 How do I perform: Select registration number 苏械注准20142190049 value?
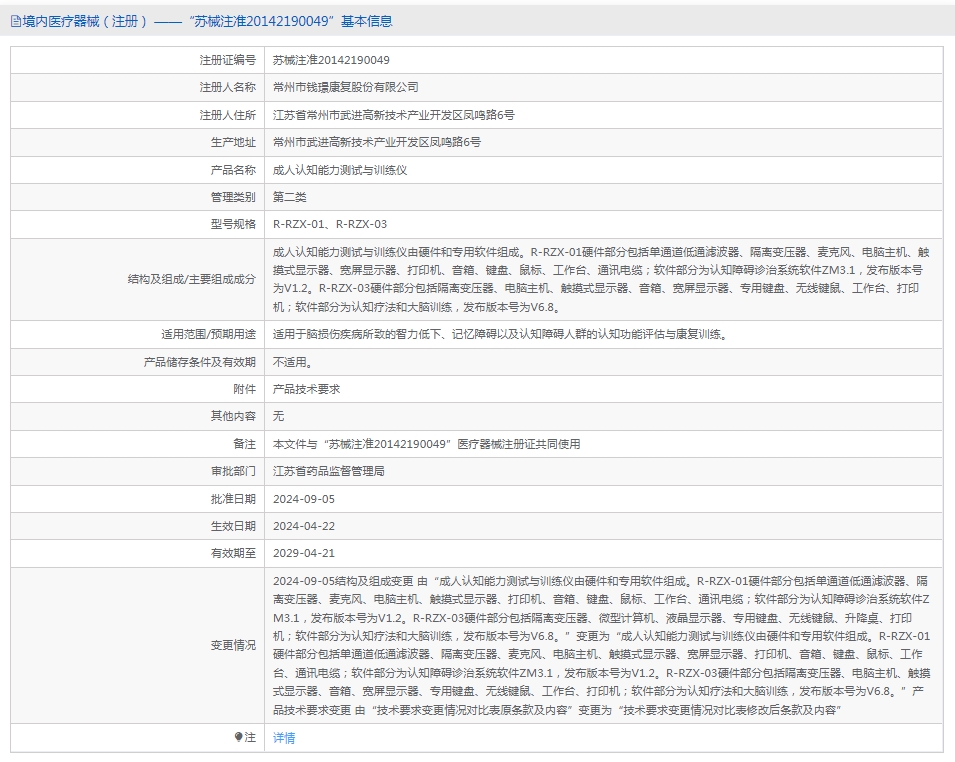331,60
